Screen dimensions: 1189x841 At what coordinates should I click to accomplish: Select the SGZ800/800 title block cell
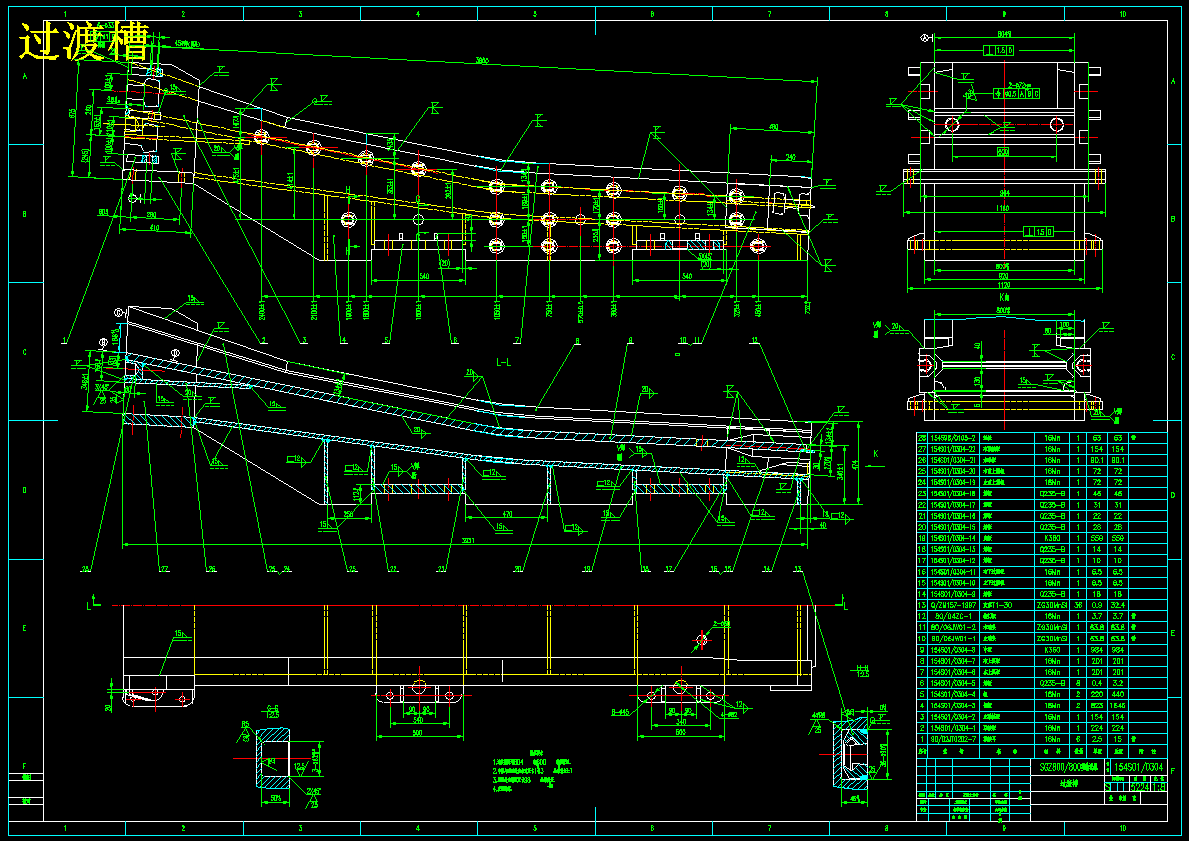point(1068,767)
